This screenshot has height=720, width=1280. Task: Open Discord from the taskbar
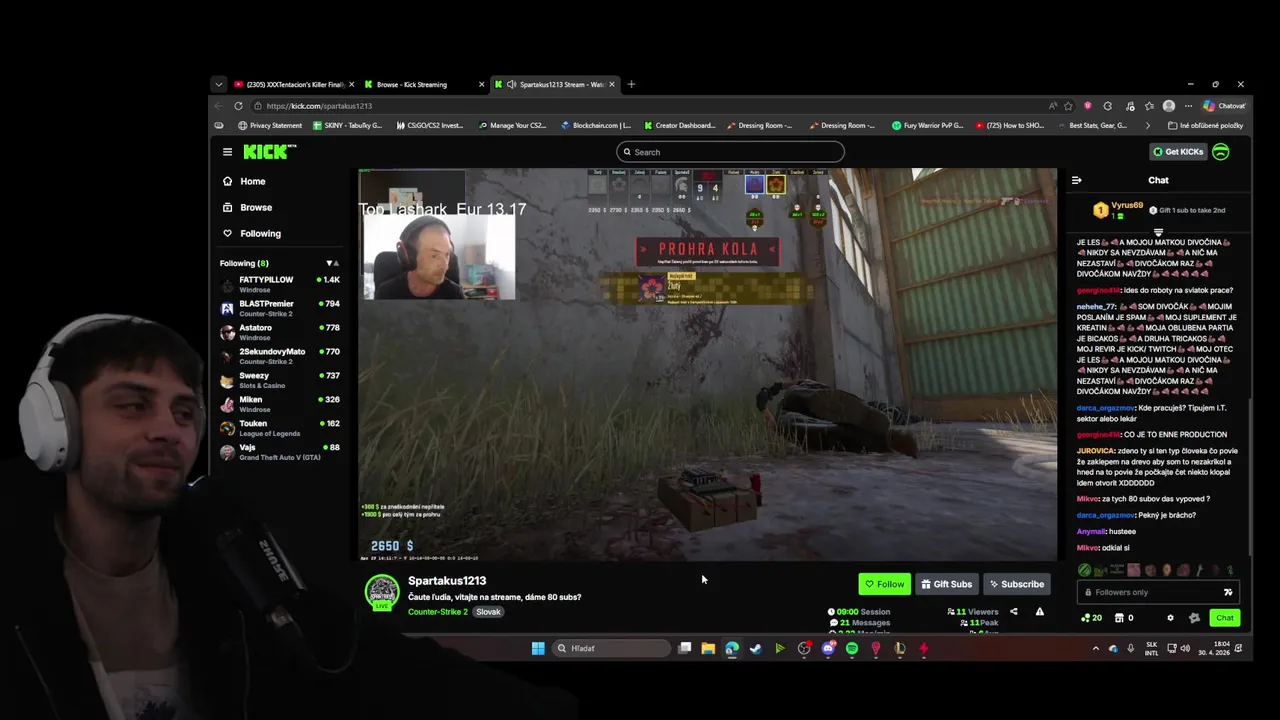coord(828,648)
